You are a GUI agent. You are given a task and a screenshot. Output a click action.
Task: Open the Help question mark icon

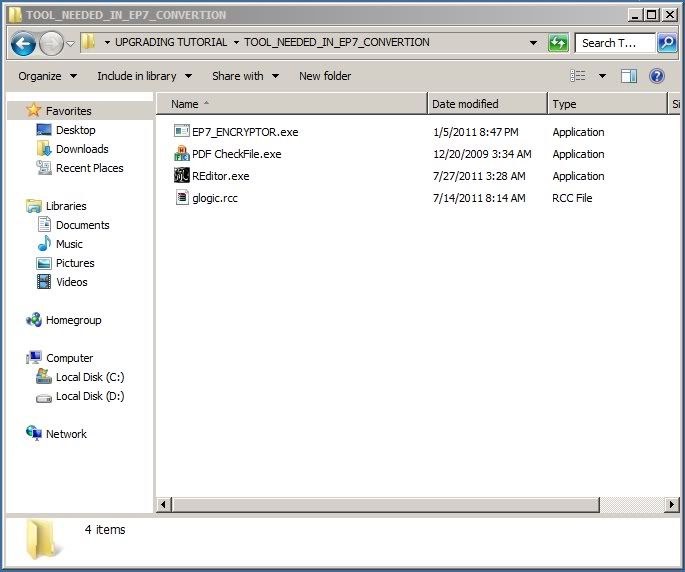point(657,76)
